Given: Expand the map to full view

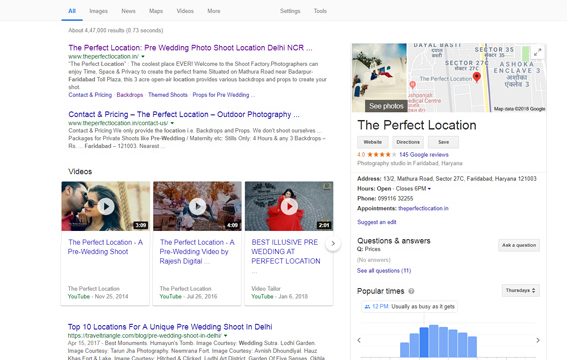Looking at the screenshot, I should 537,52.
